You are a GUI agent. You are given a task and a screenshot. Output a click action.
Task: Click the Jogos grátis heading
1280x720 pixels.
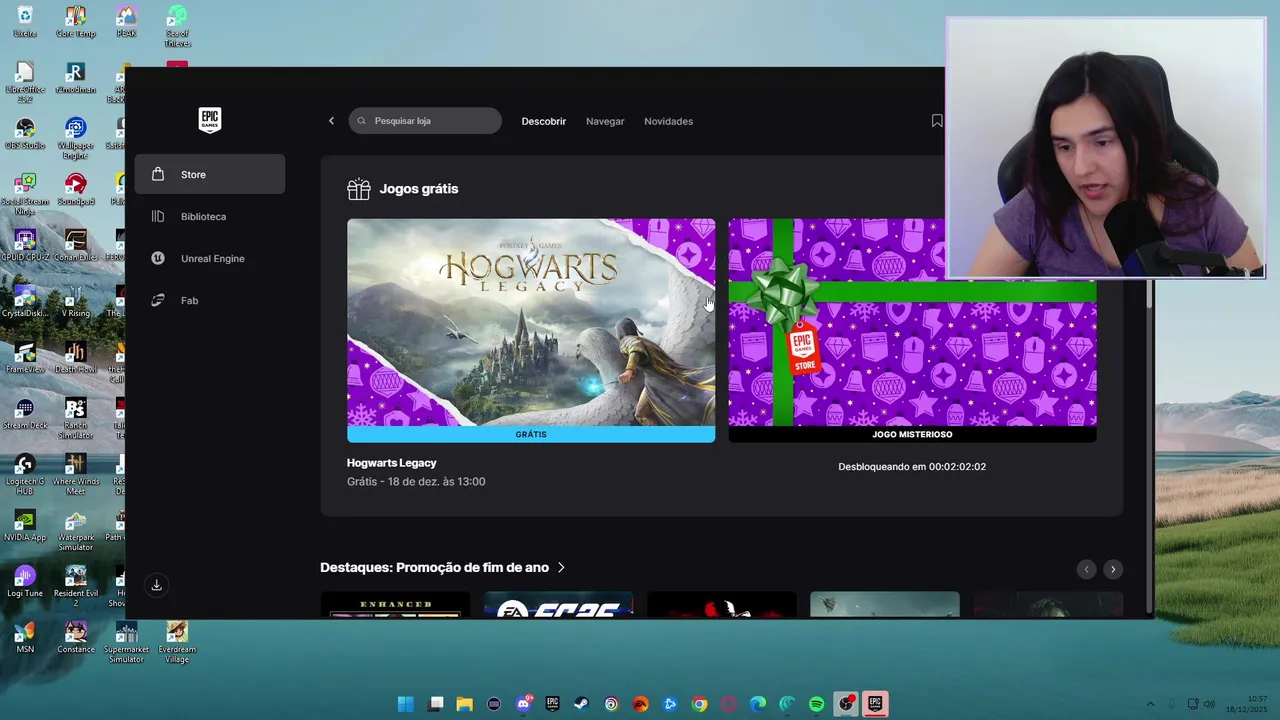419,188
